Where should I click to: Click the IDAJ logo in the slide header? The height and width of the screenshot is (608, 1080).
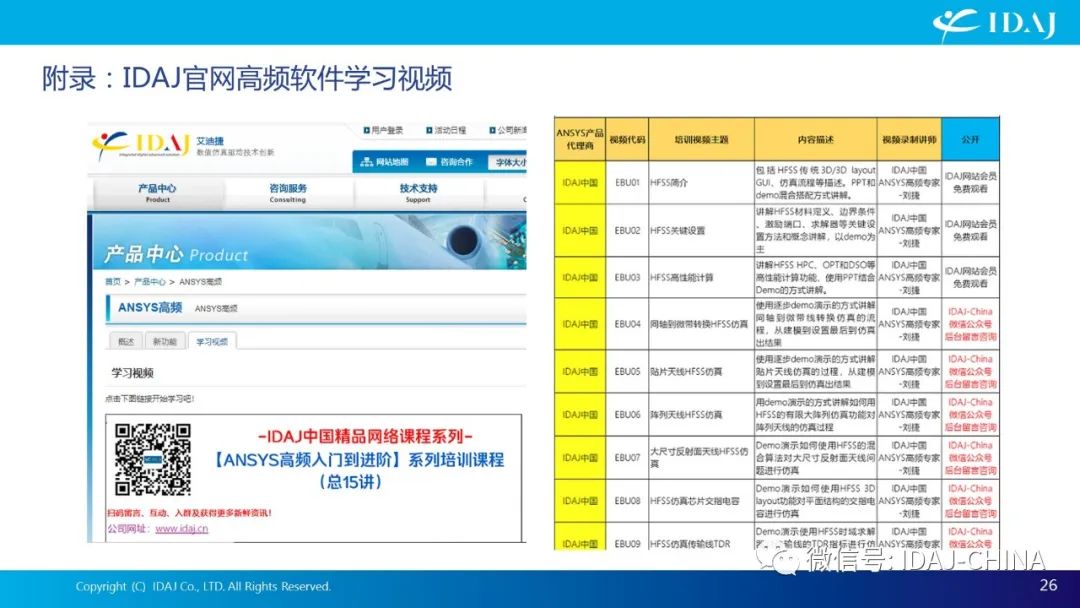(994, 24)
